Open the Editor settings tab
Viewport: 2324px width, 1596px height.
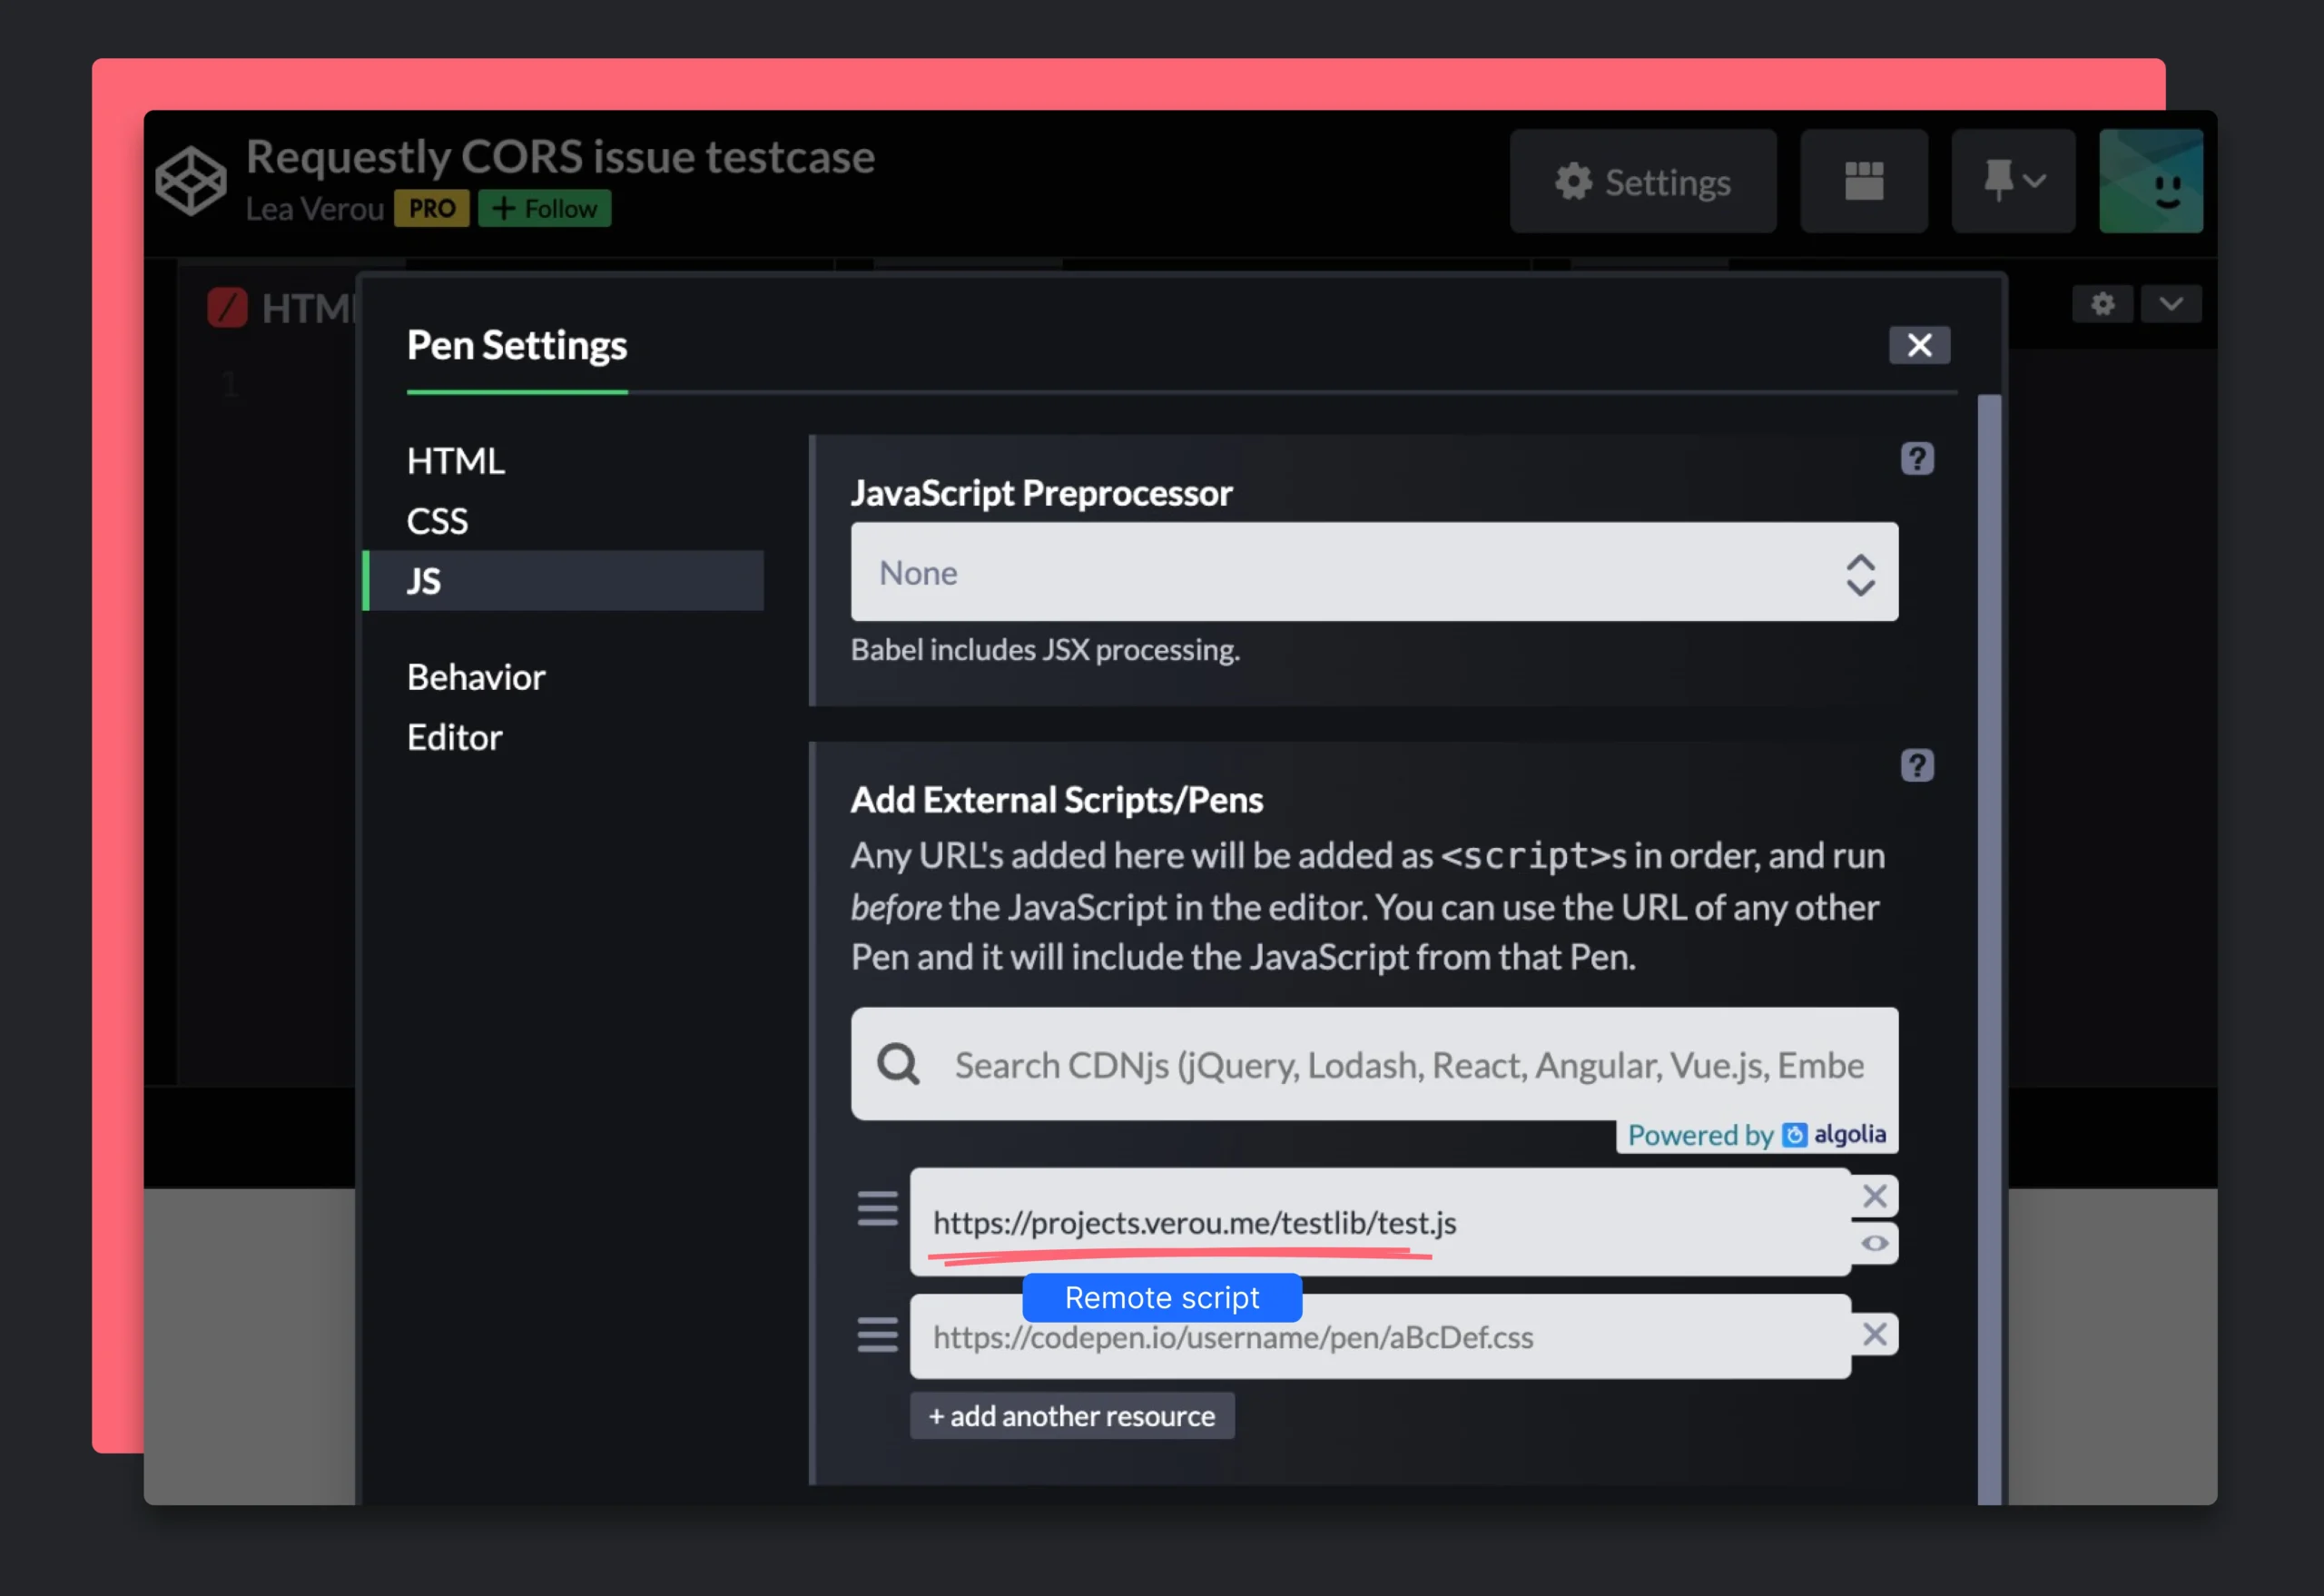click(x=454, y=737)
